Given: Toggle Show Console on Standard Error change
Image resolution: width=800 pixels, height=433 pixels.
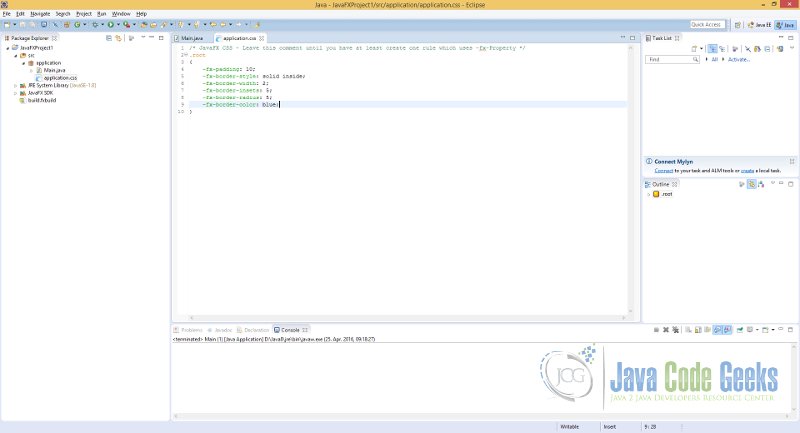Looking at the screenshot, I should [x=728, y=330].
